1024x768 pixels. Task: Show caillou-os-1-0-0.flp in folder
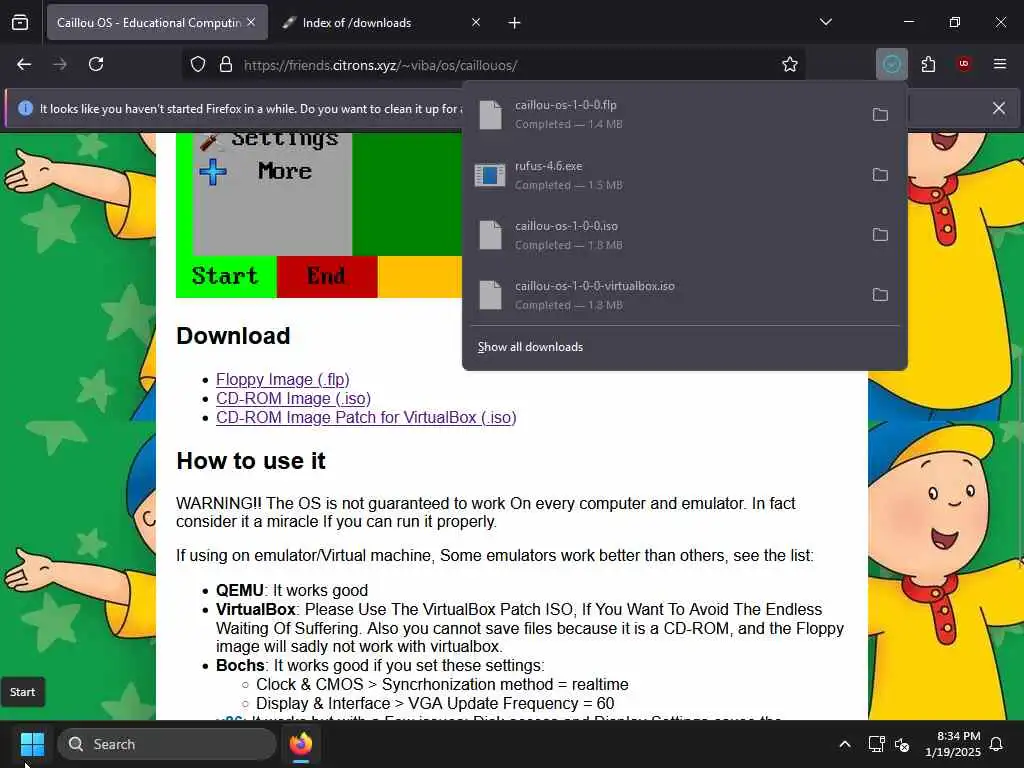(880, 115)
